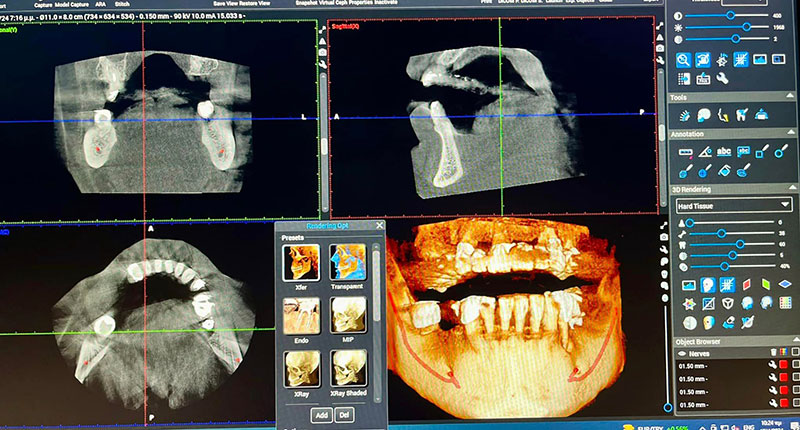
Task: Toggle the highlighted crossed-grid icon near zoom tool
Action: (x=741, y=59)
